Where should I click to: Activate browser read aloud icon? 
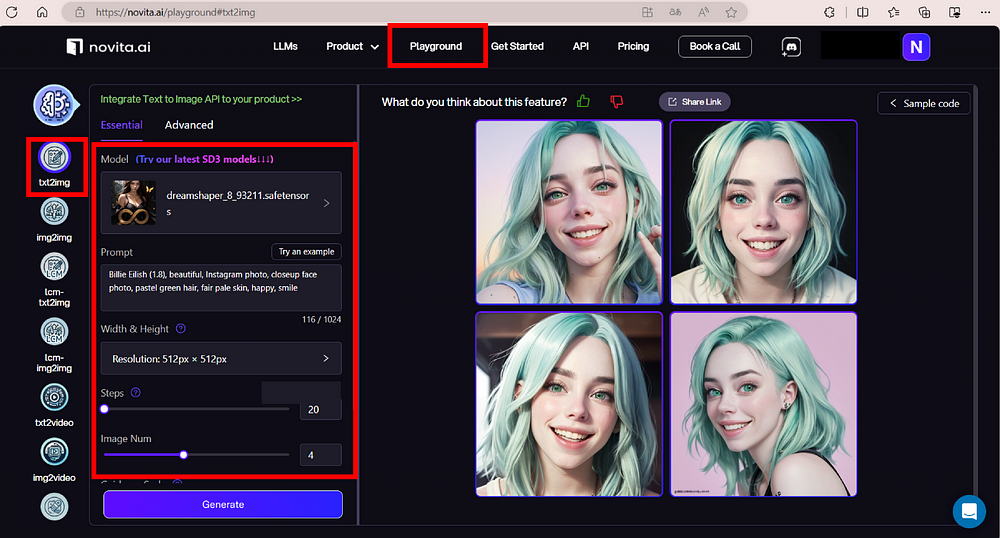[703, 12]
